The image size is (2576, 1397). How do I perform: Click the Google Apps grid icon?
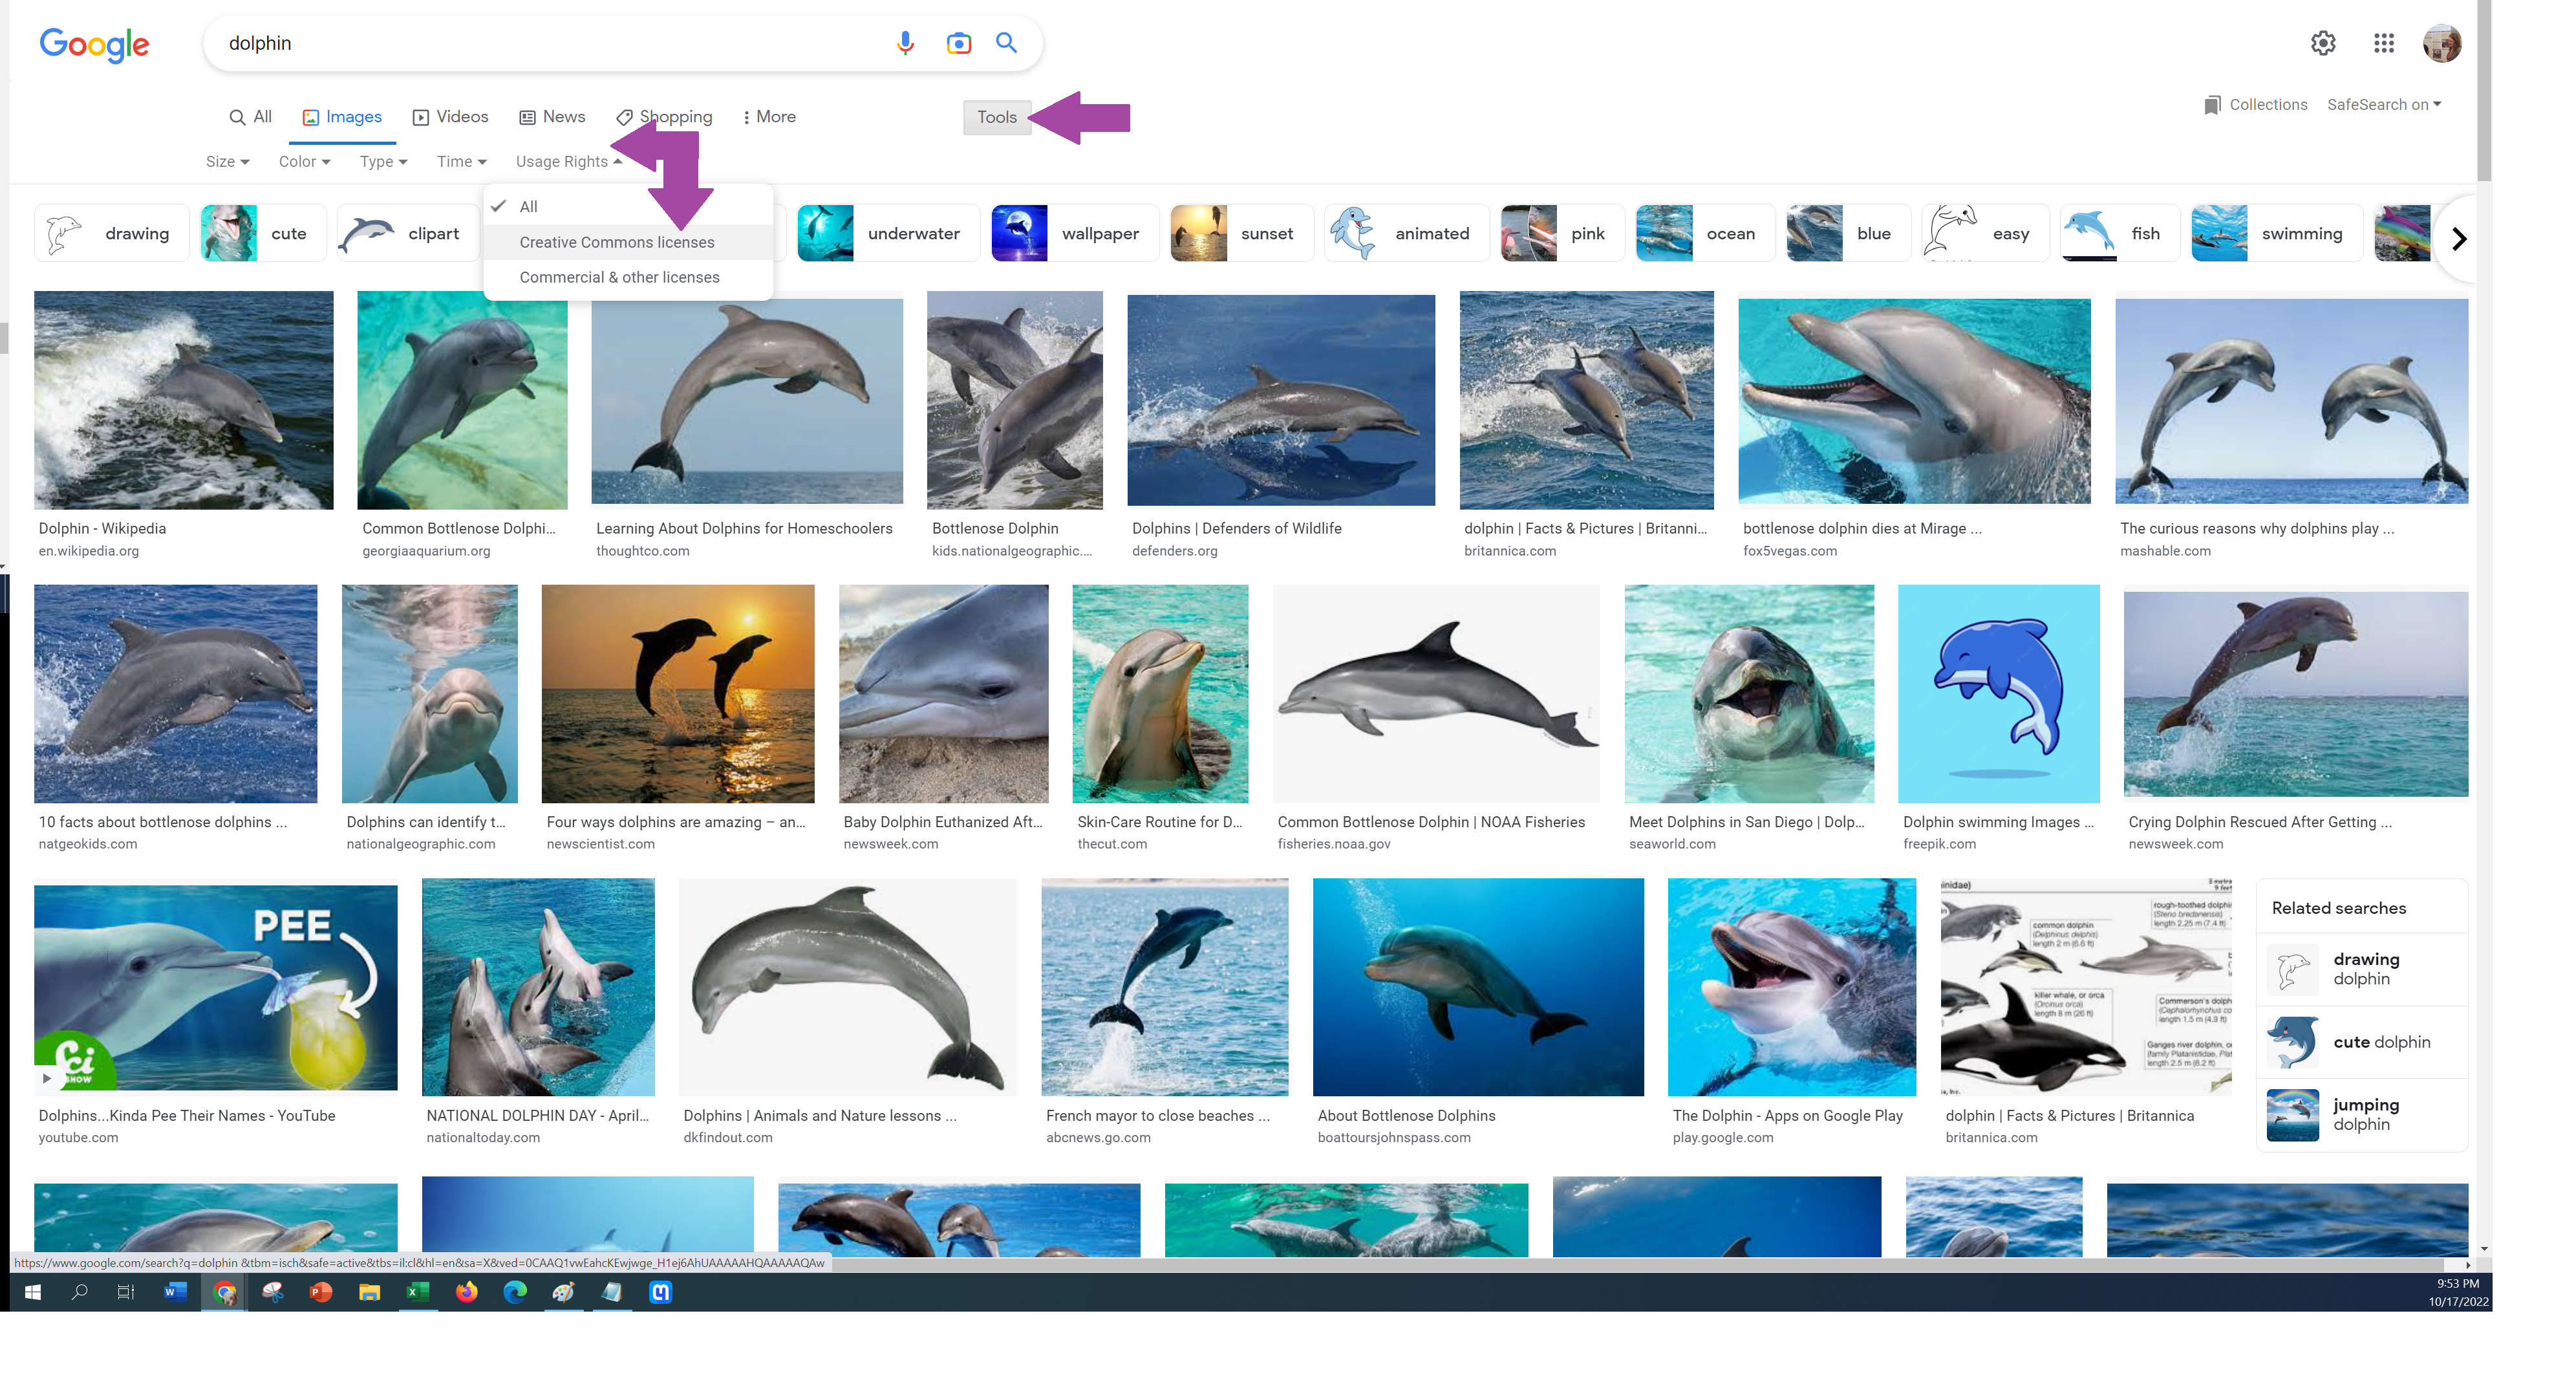(2383, 43)
